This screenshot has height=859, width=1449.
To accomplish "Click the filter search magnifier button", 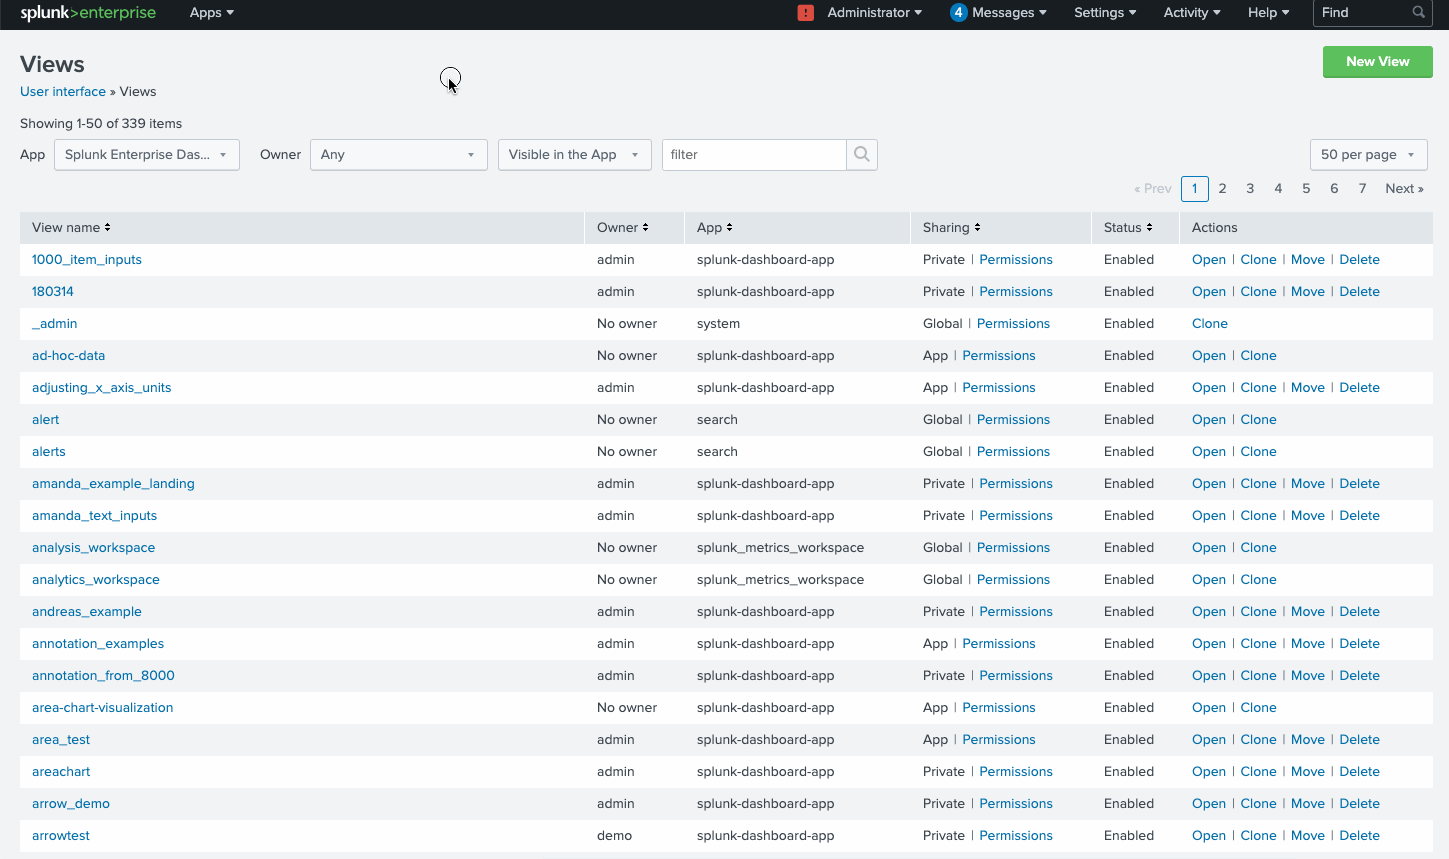I will (861, 155).
